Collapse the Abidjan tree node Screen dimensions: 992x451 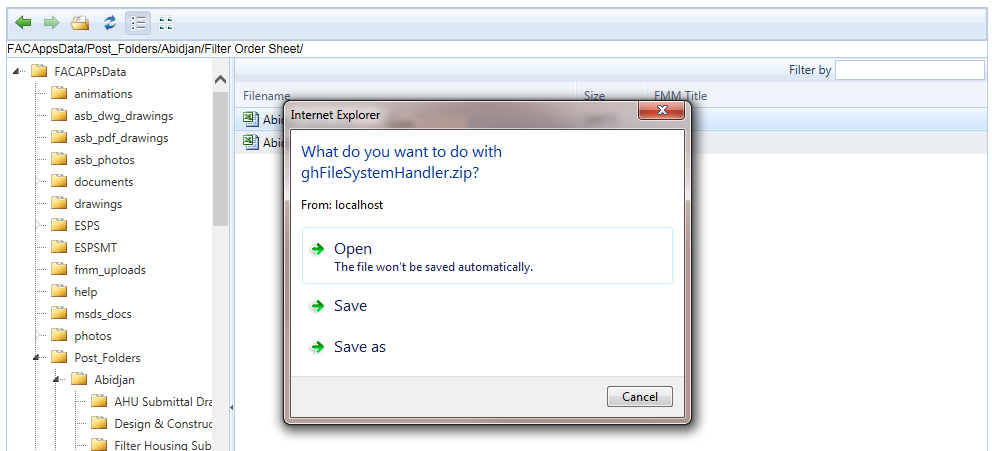[58, 379]
